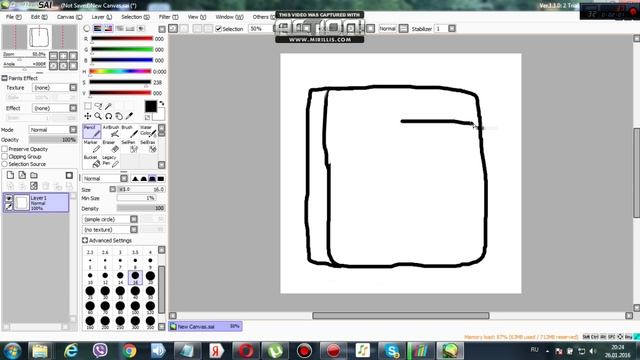Adjust the layer Opacity slider

coord(53,140)
